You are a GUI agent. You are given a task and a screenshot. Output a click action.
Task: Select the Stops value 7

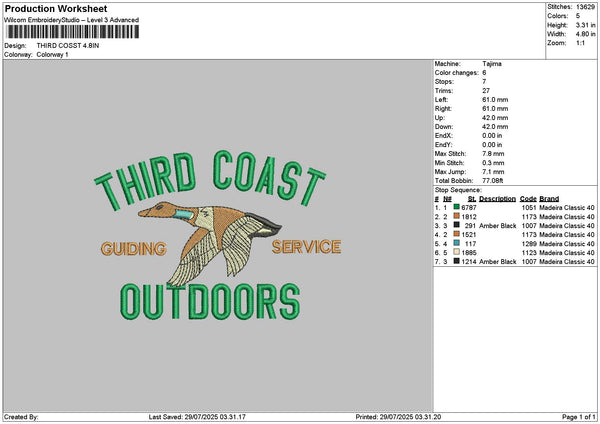coord(484,82)
